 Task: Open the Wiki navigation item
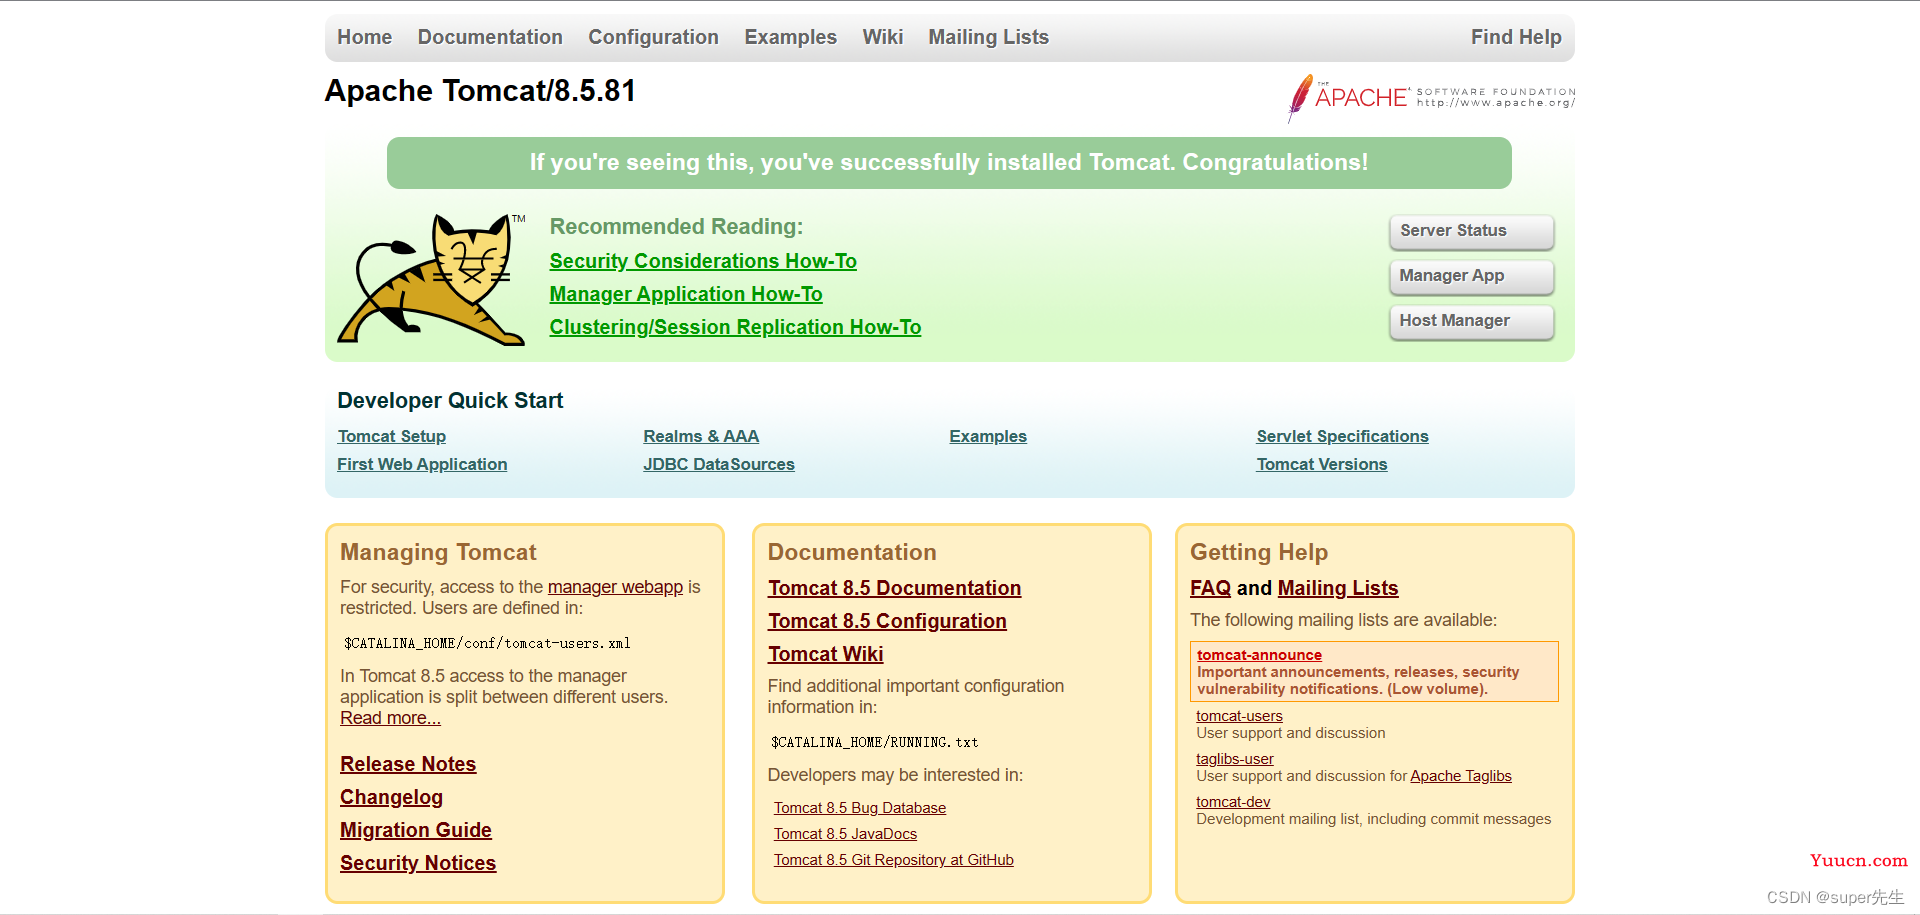click(x=883, y=37)
